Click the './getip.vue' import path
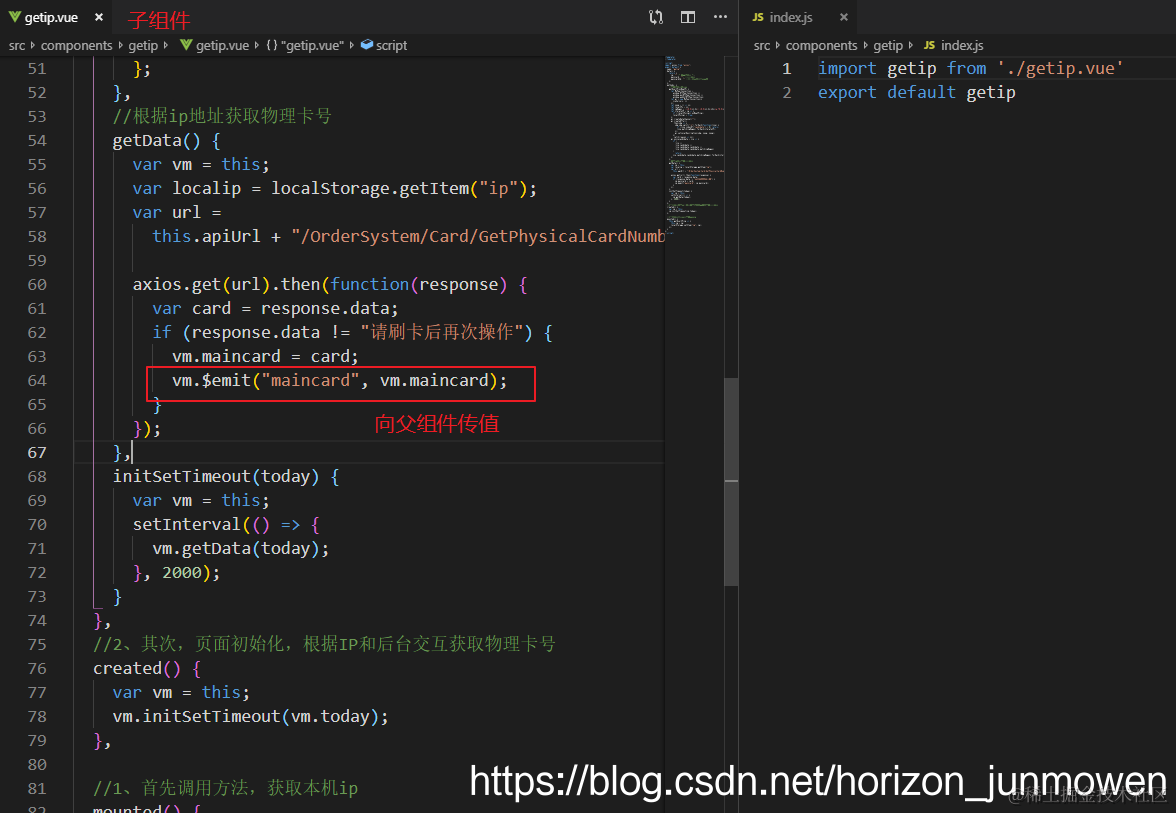Viewport: 1176px width, 813px height. click(1060, 68)
